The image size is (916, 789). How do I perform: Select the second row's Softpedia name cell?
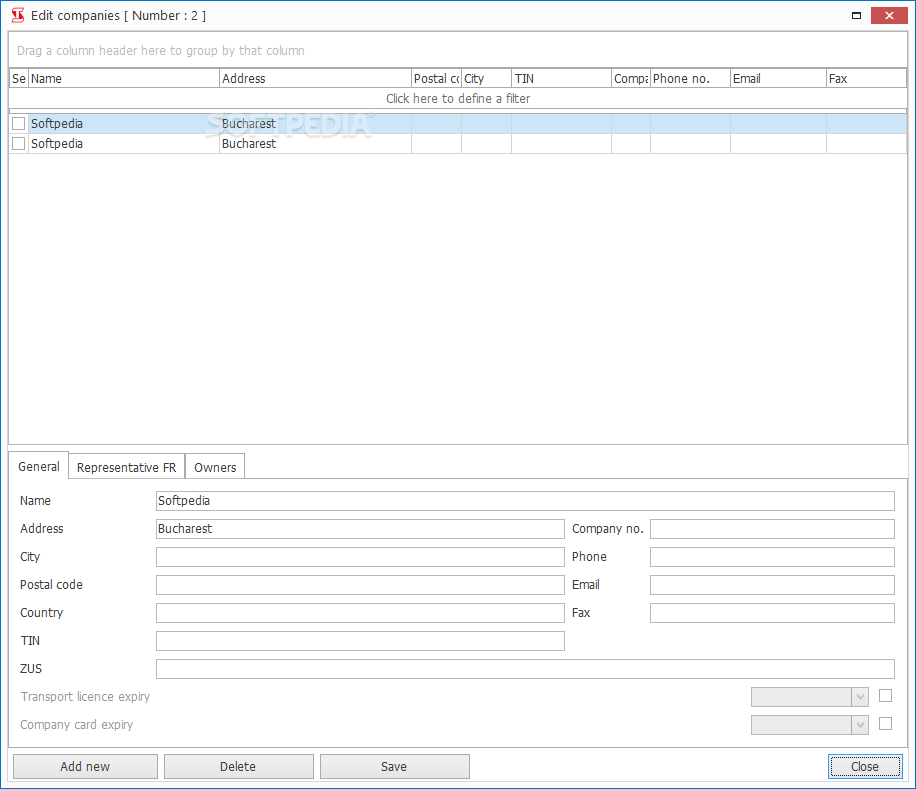click(x=124, y=143)
